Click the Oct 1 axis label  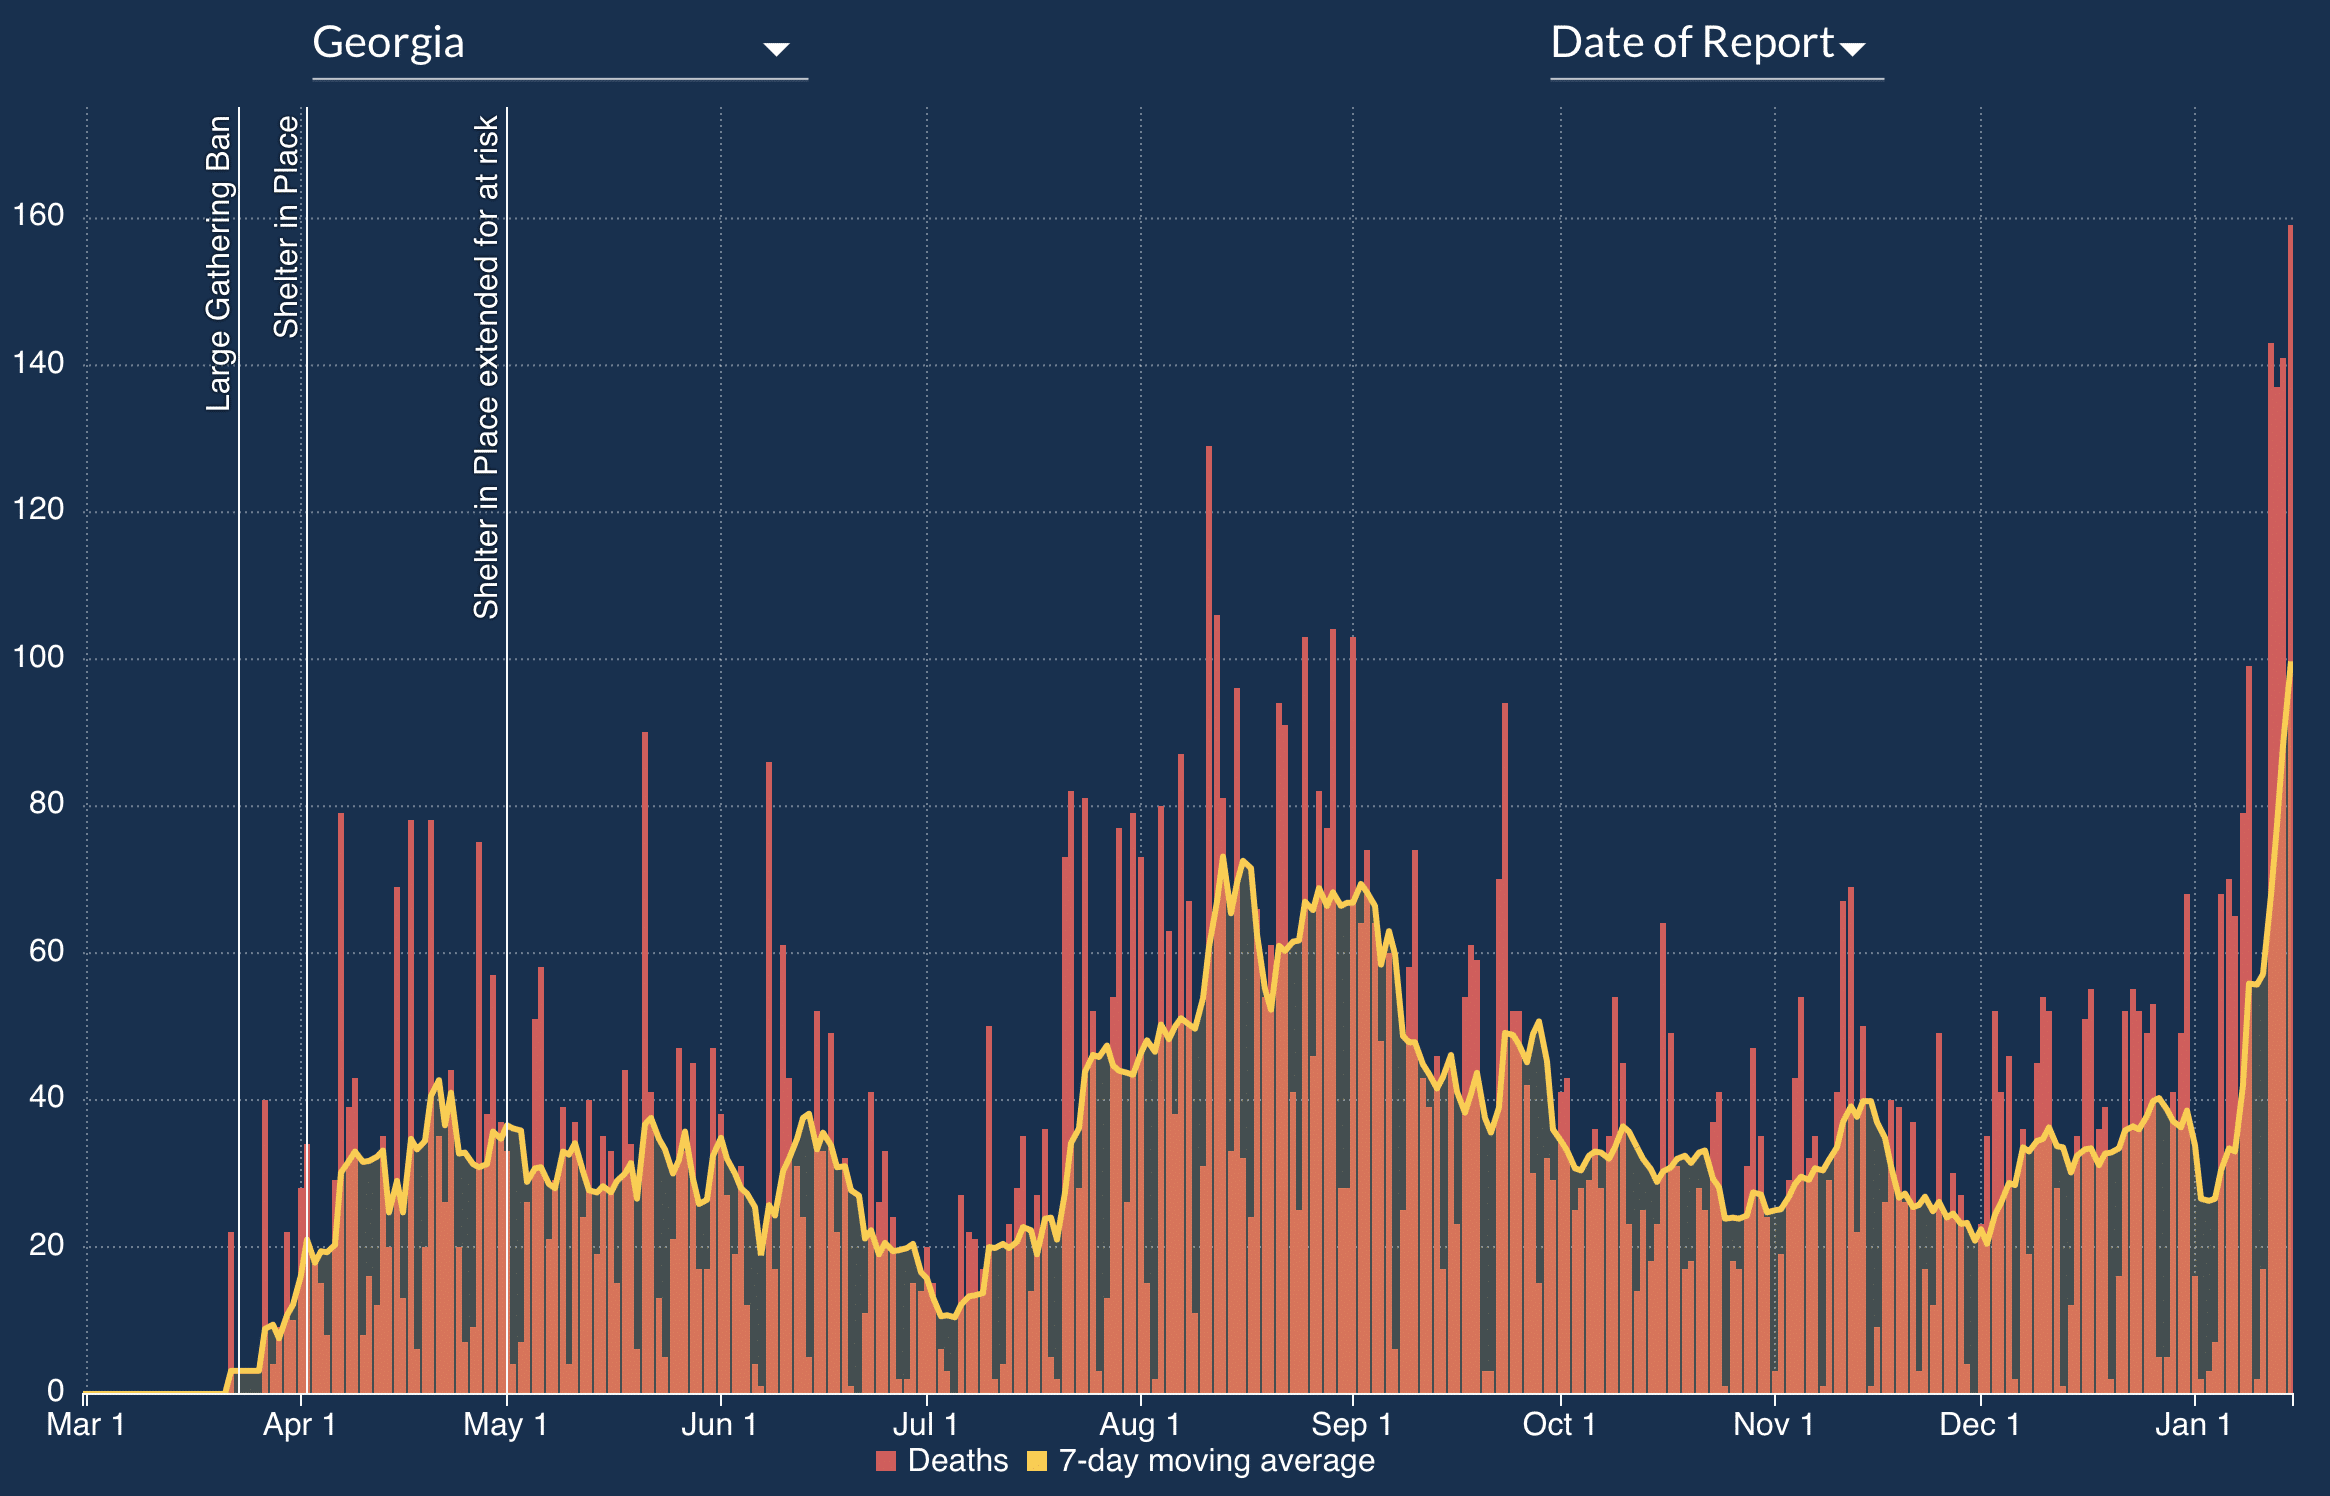(1559, 1424)
